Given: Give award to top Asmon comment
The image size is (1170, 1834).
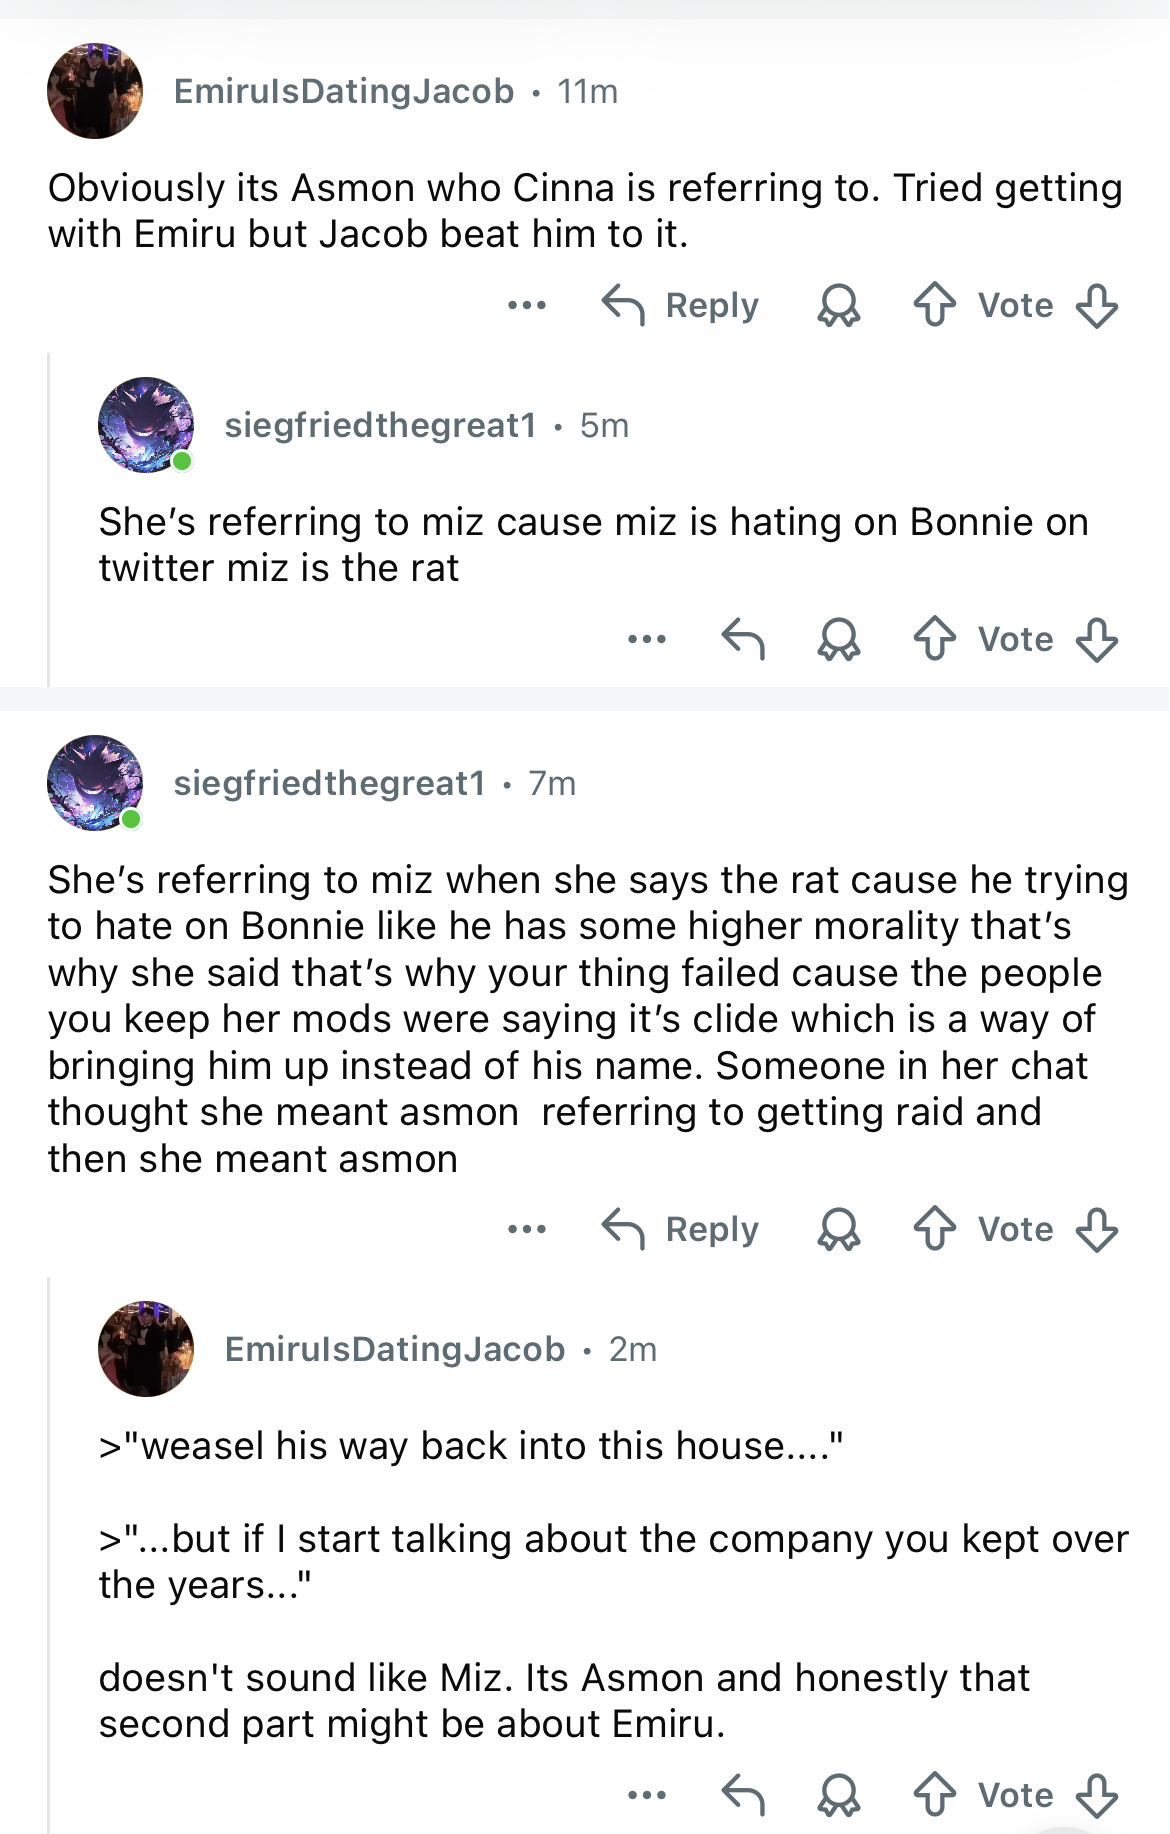Looking at the screenshot, I should click(x=839, y=305).
